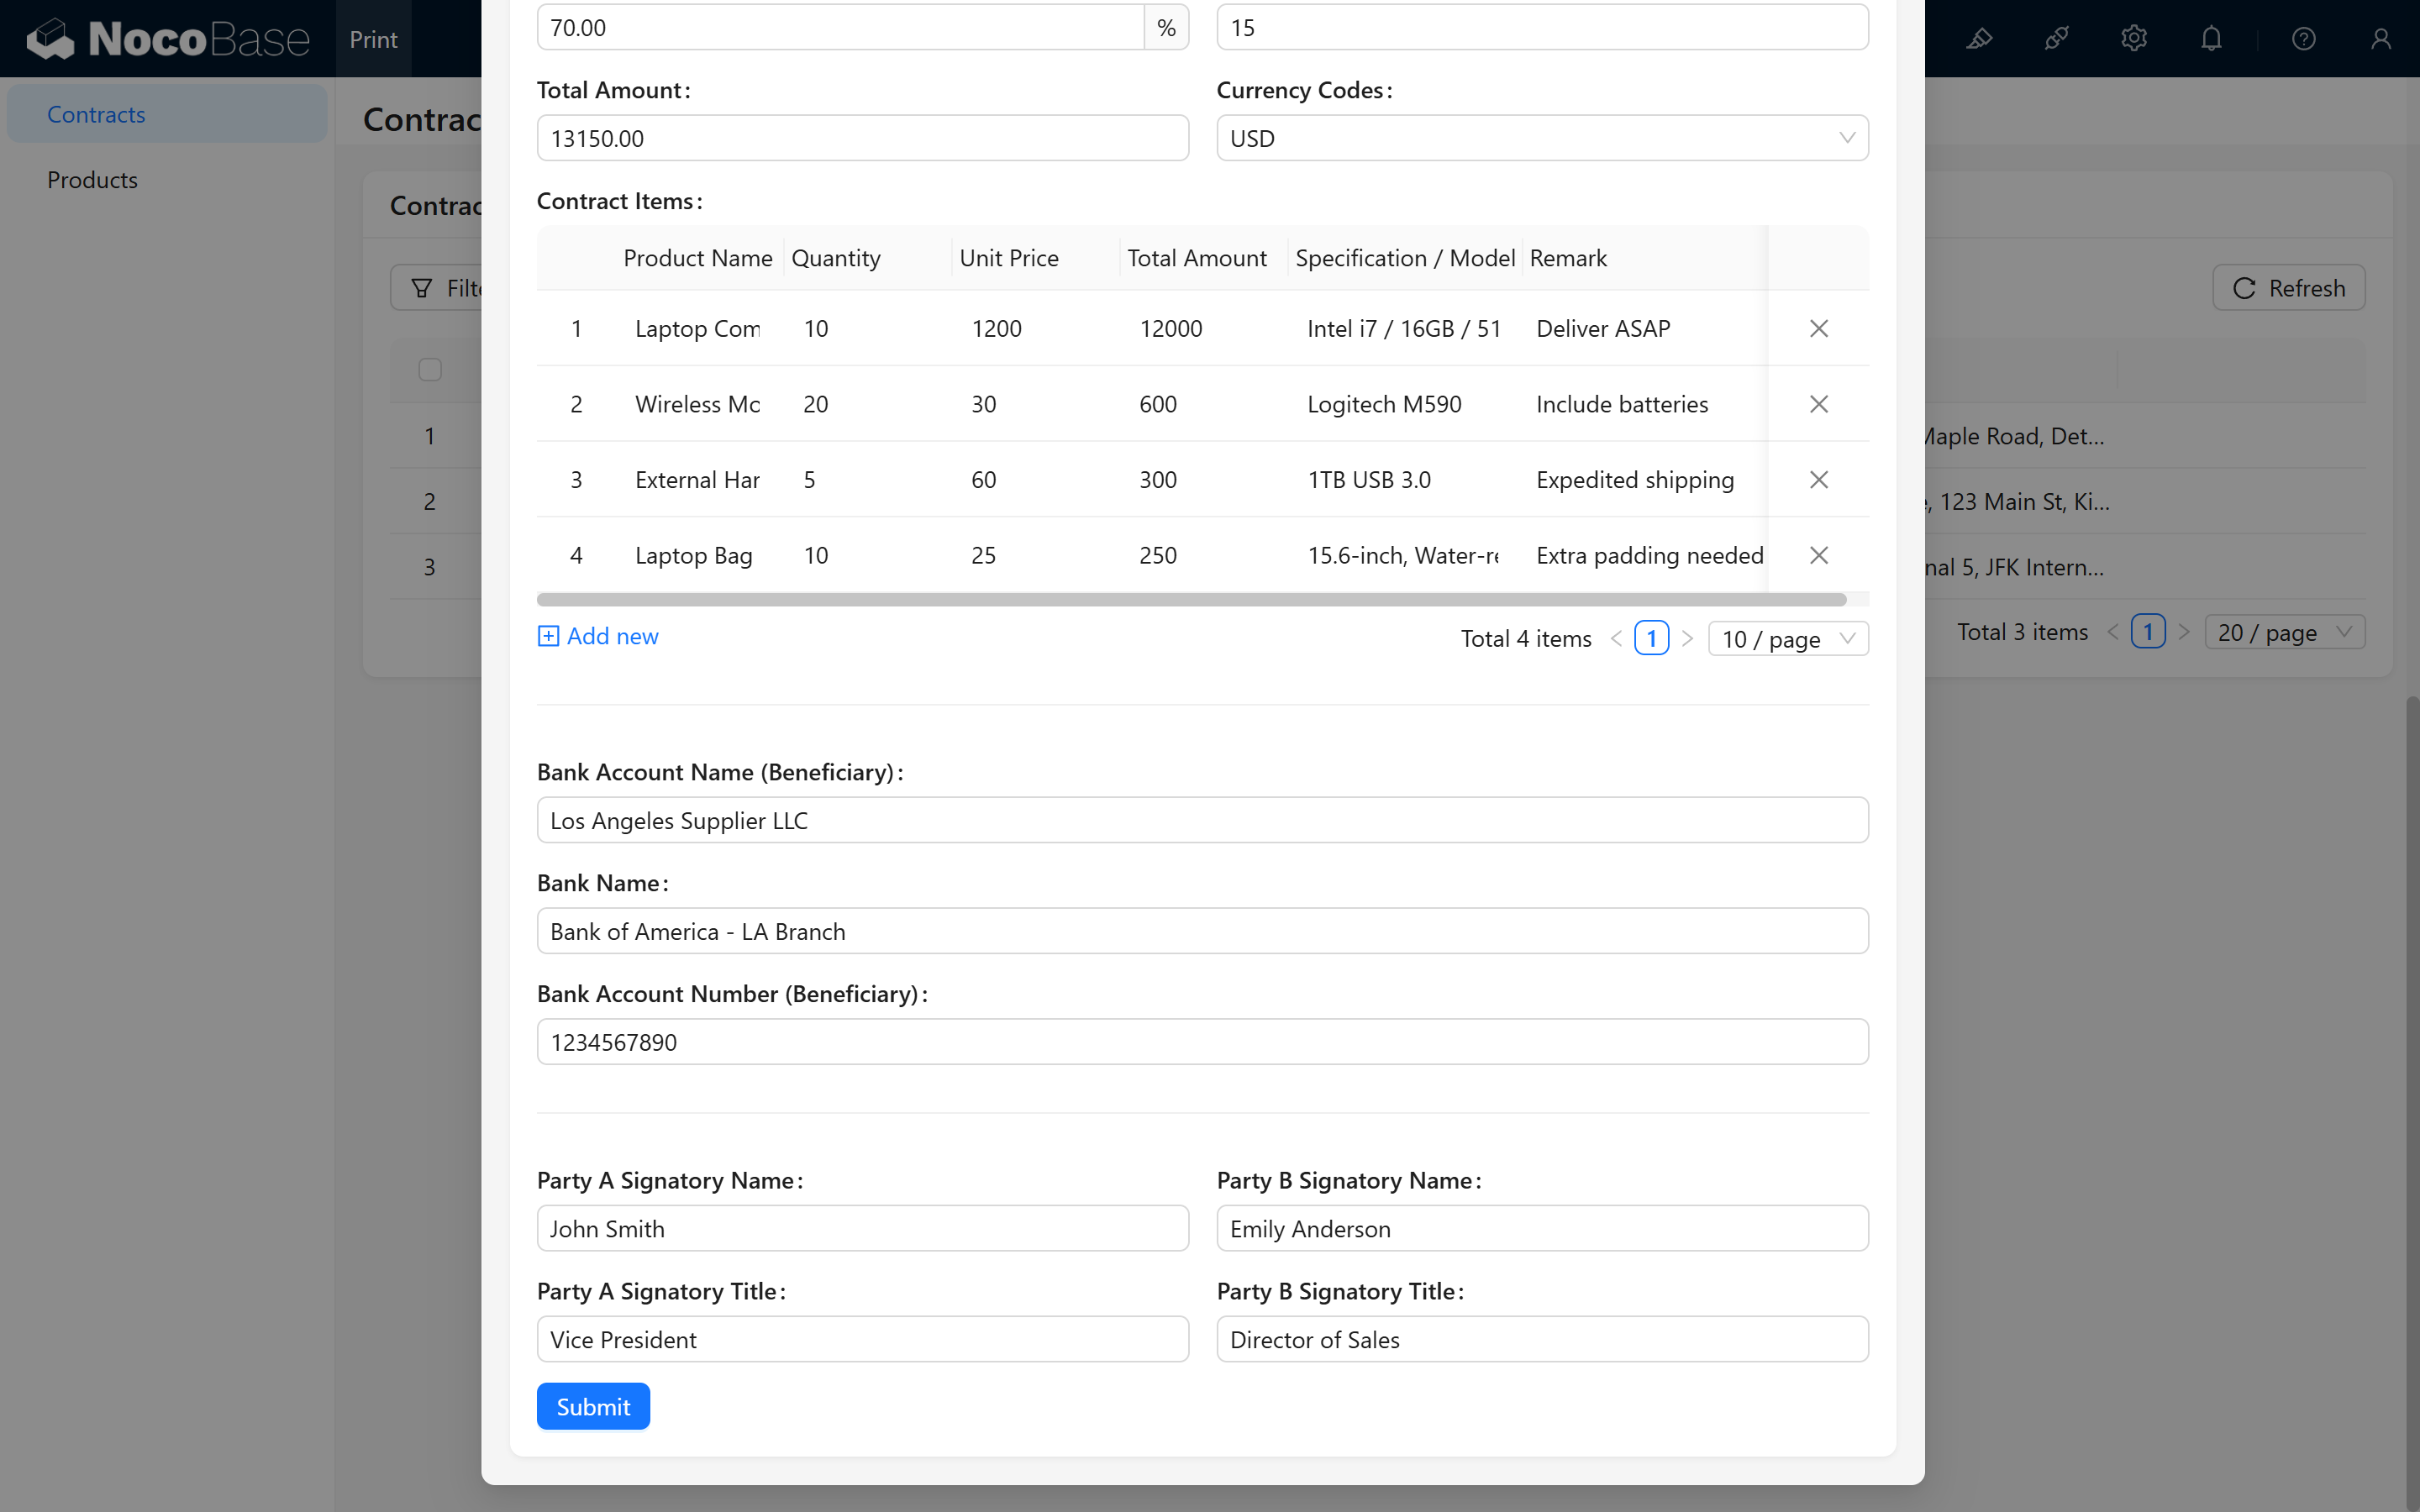Click the blue Submit button

(593, 1406)
